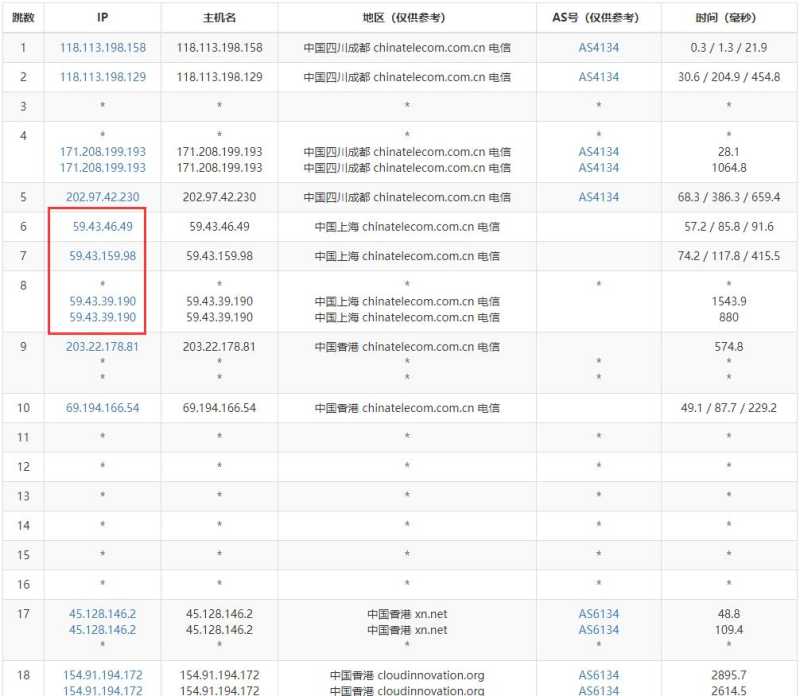Open the IP link 118.113.198.158 on hop 1

[102, 47]
